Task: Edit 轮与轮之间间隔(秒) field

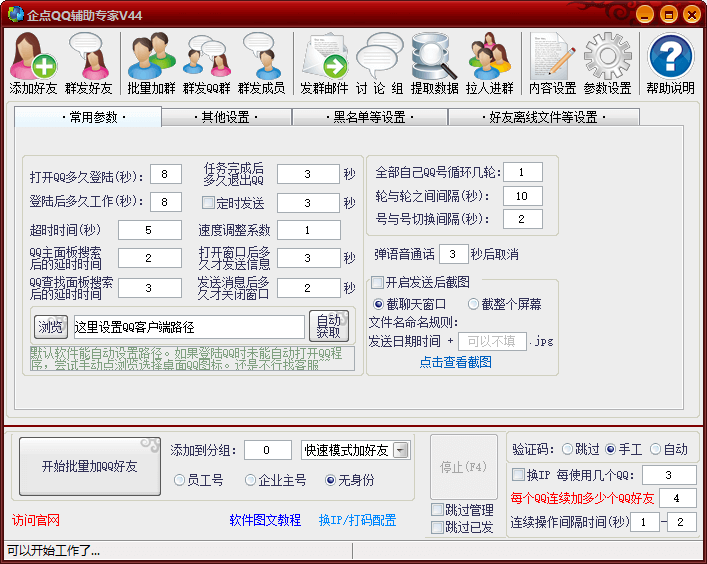Action: click(x=523, y=196)
